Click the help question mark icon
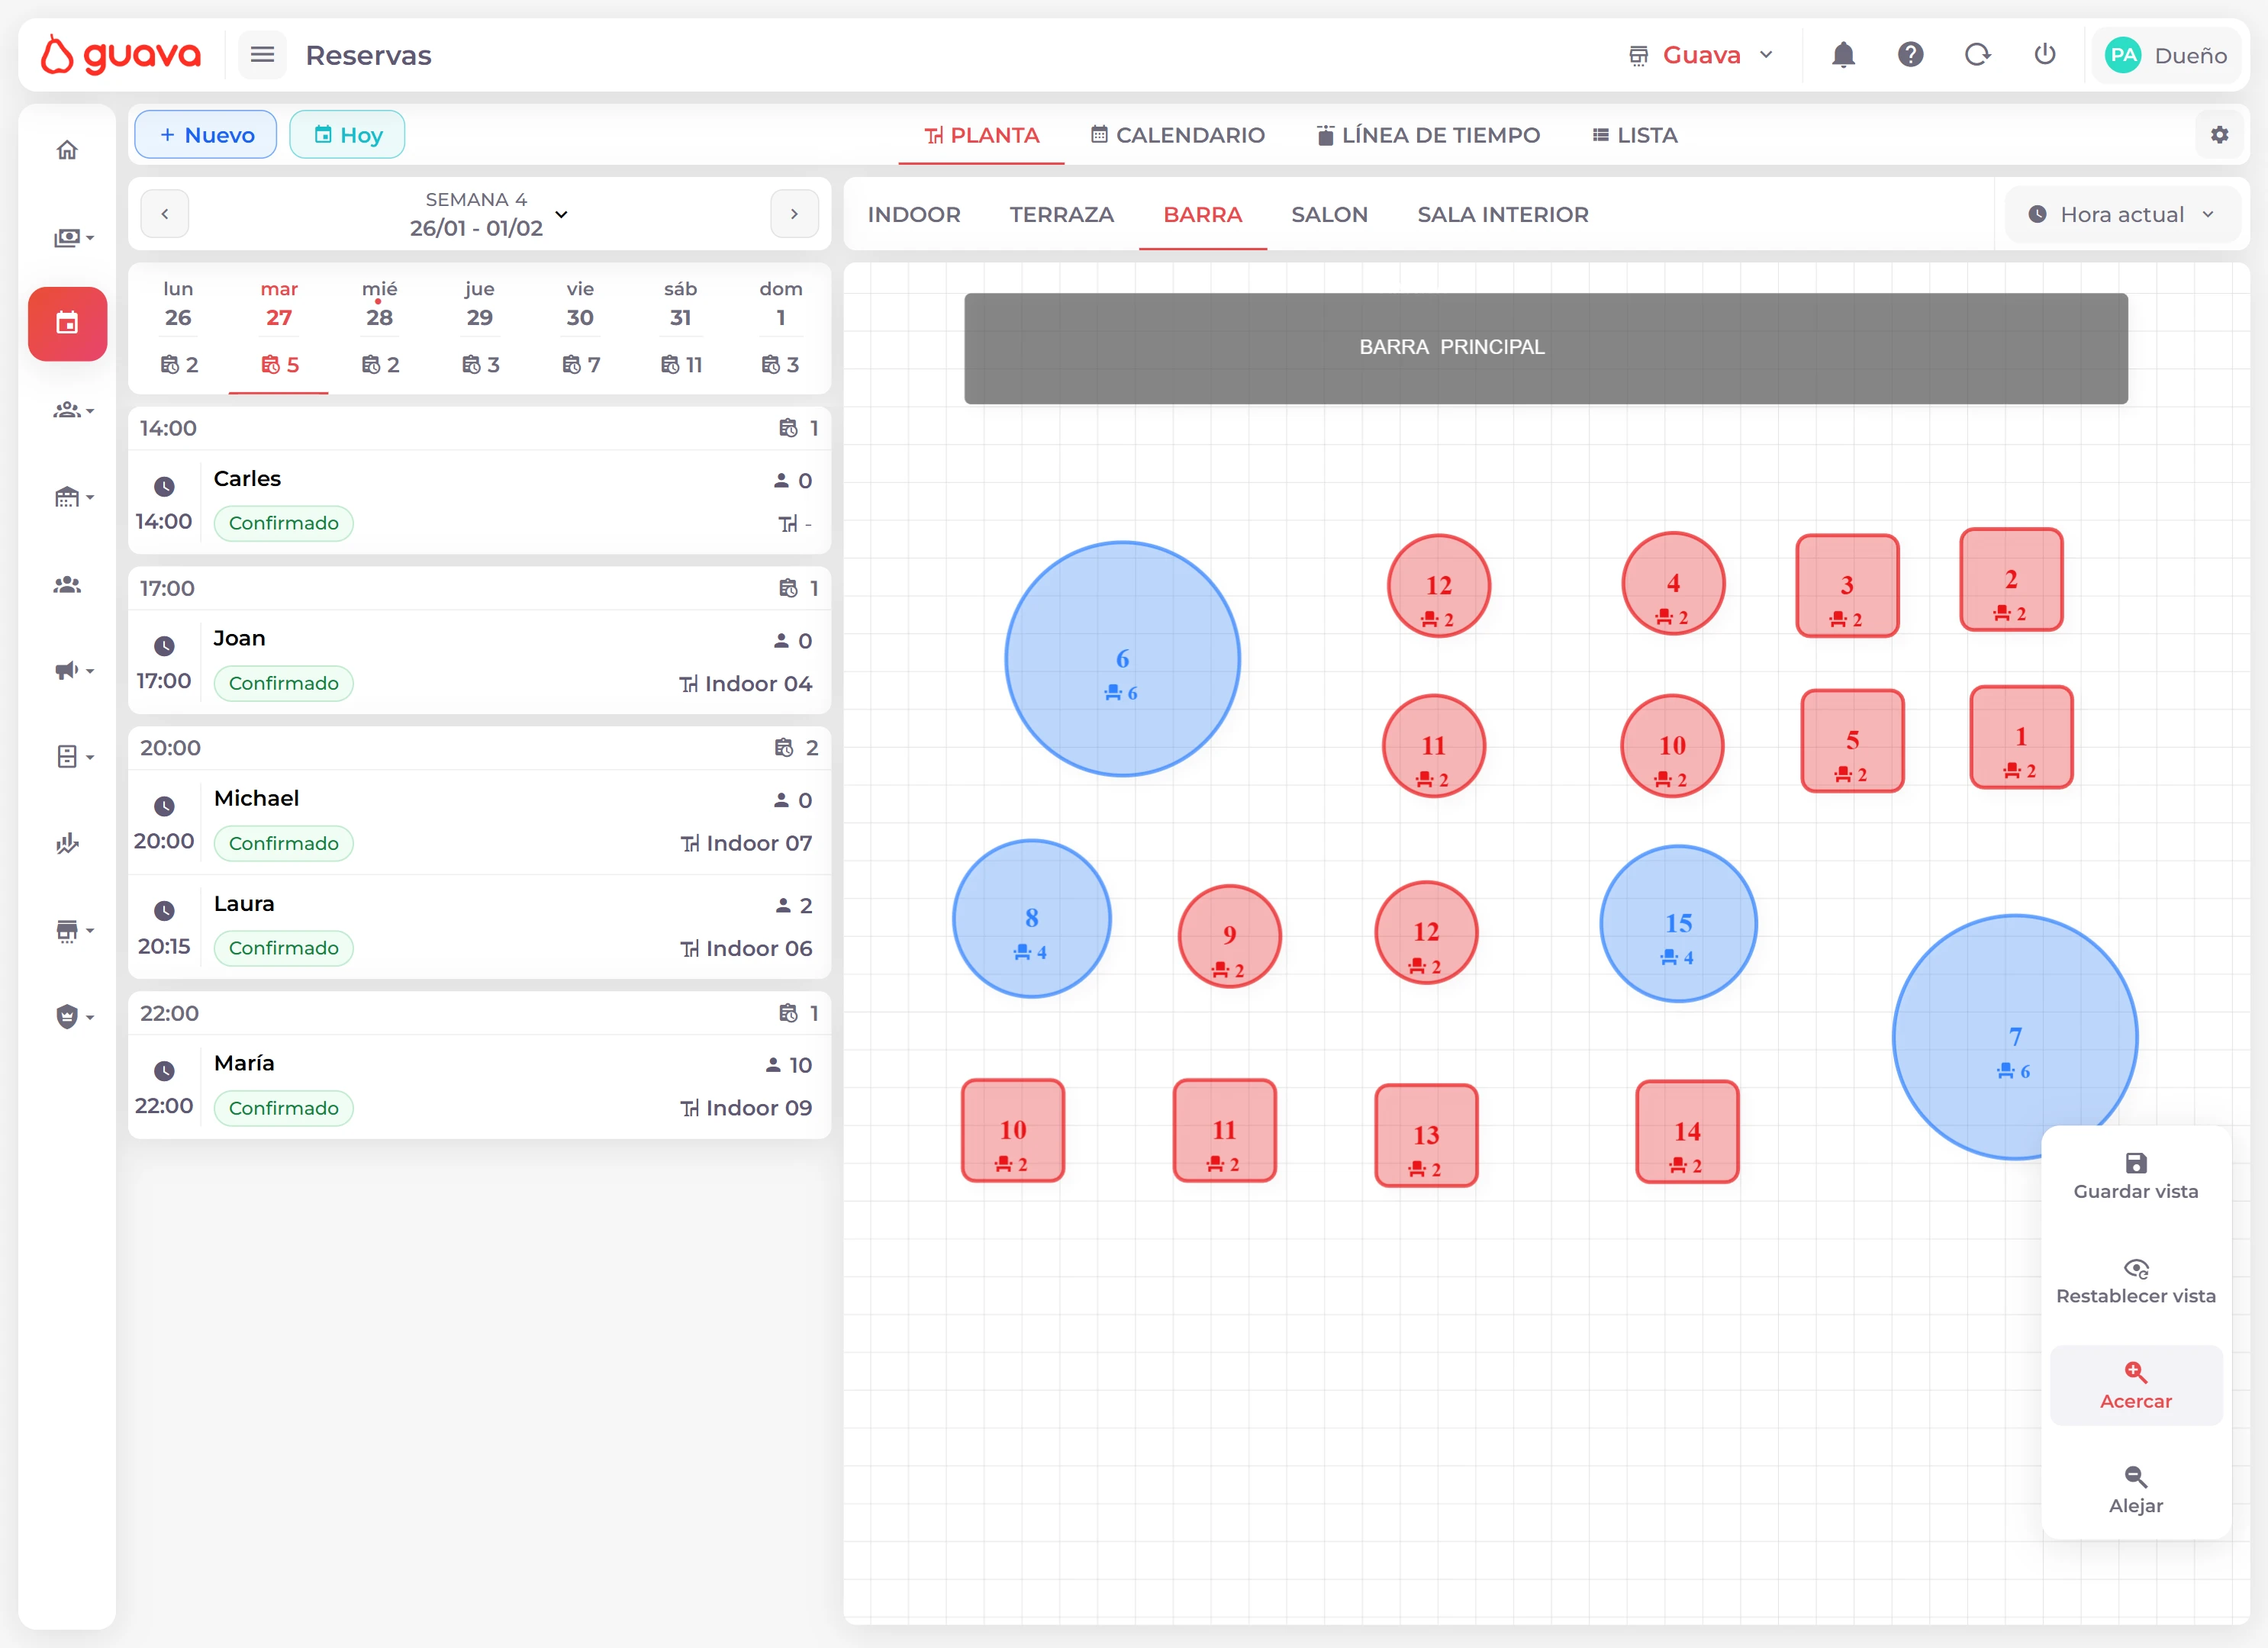Screen dimensions: 2268x1648 [x=1910, y=55]
